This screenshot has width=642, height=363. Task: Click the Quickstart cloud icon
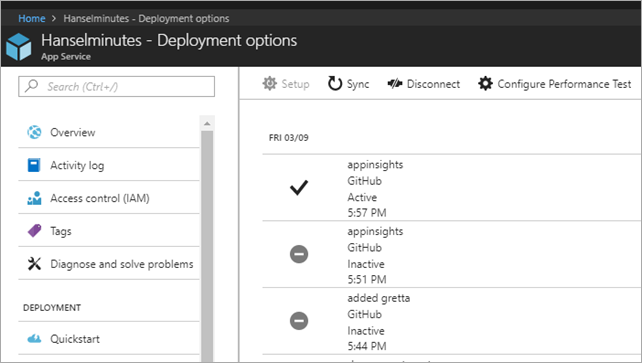pos(34,338)
